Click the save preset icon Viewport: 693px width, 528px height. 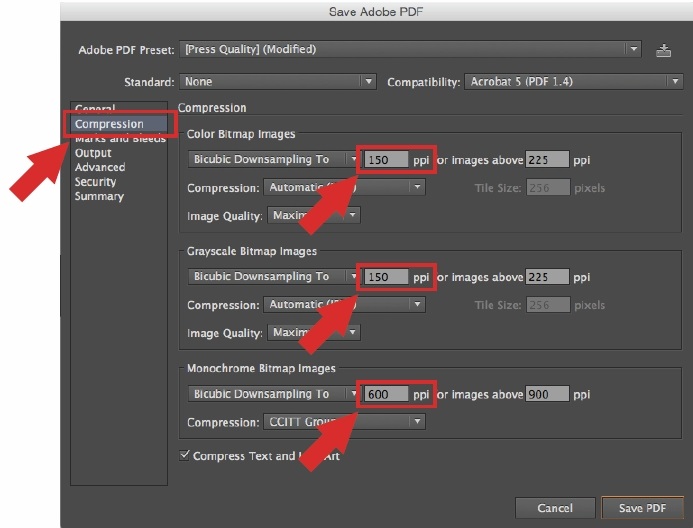click(663, 50)
